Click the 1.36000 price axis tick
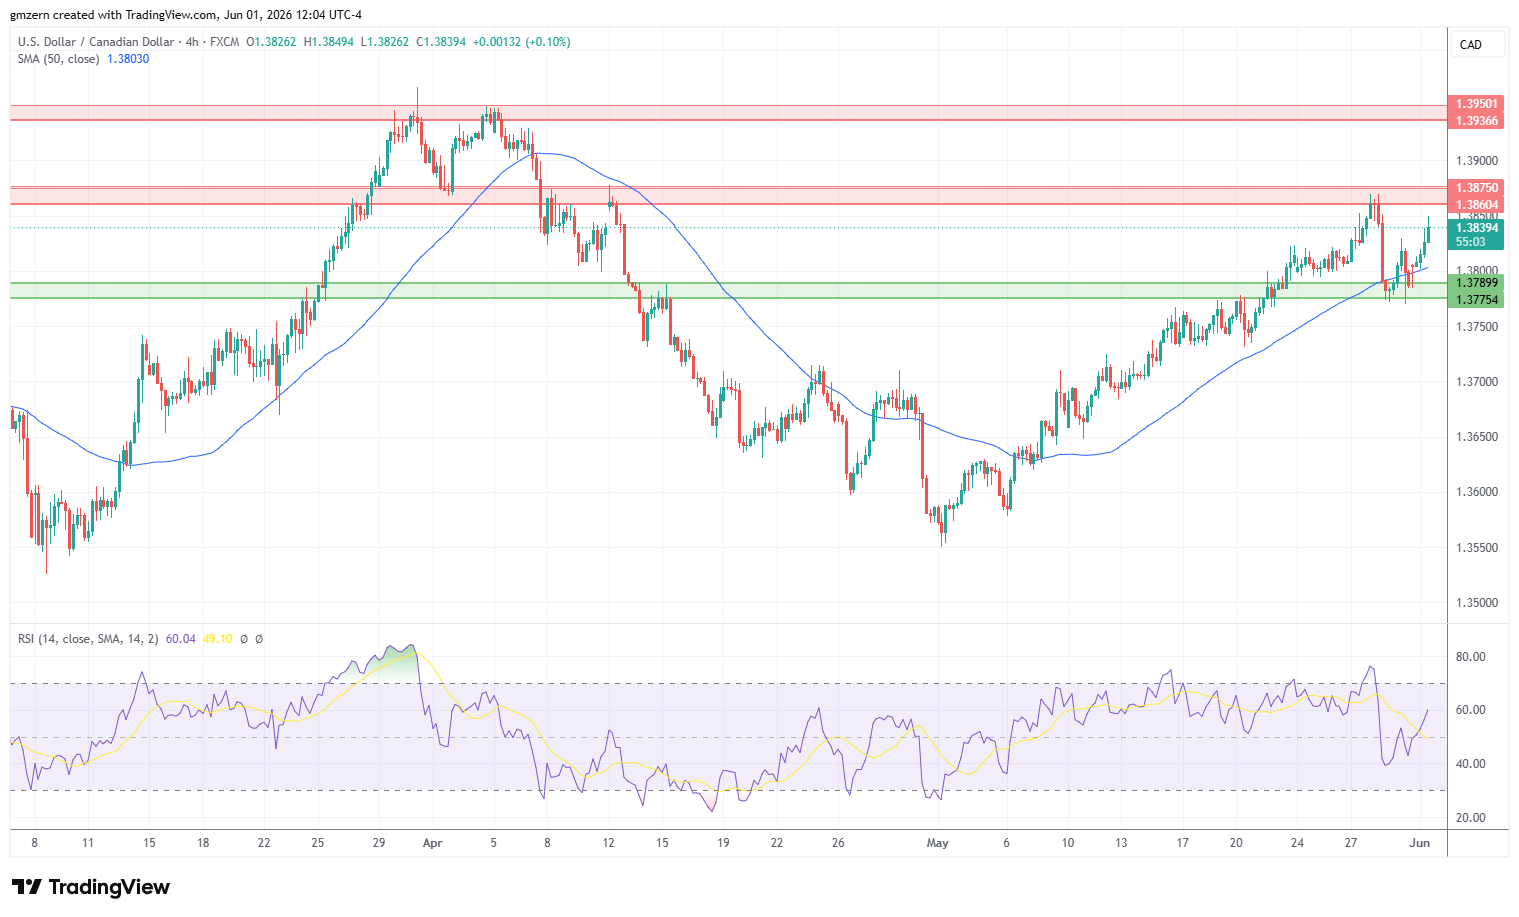Image resolution: width=1519 pixels, height=917 pixels. pyautogui.click(x=1477, y=492)
